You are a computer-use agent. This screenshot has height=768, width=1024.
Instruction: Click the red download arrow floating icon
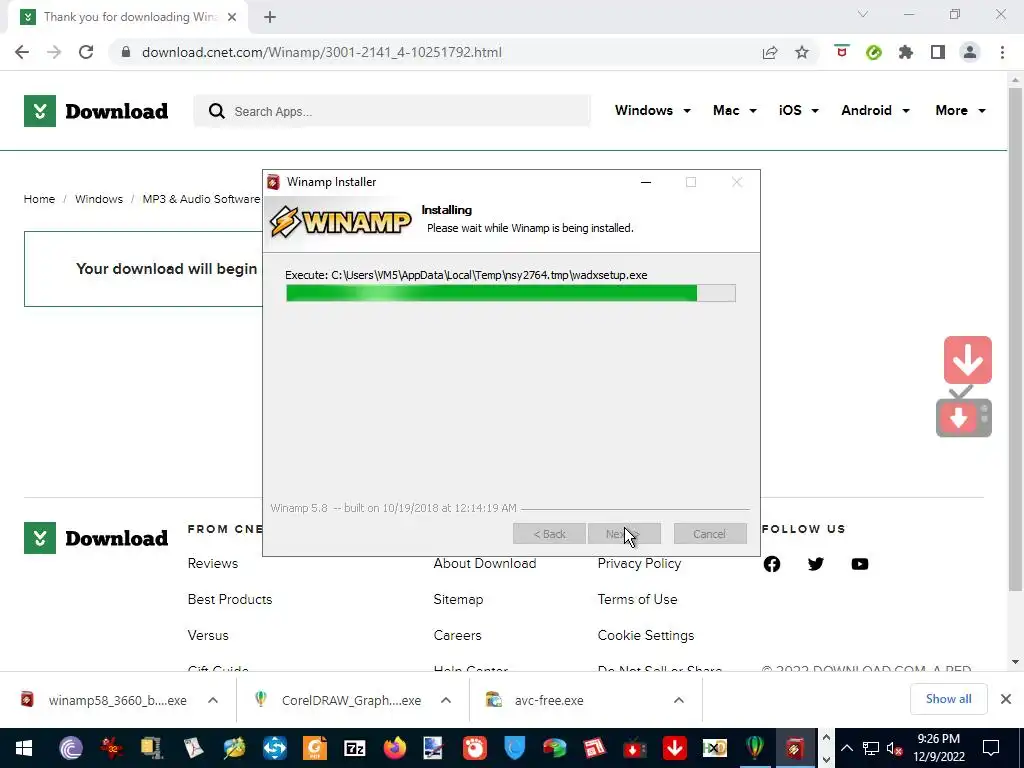point(967,360)
